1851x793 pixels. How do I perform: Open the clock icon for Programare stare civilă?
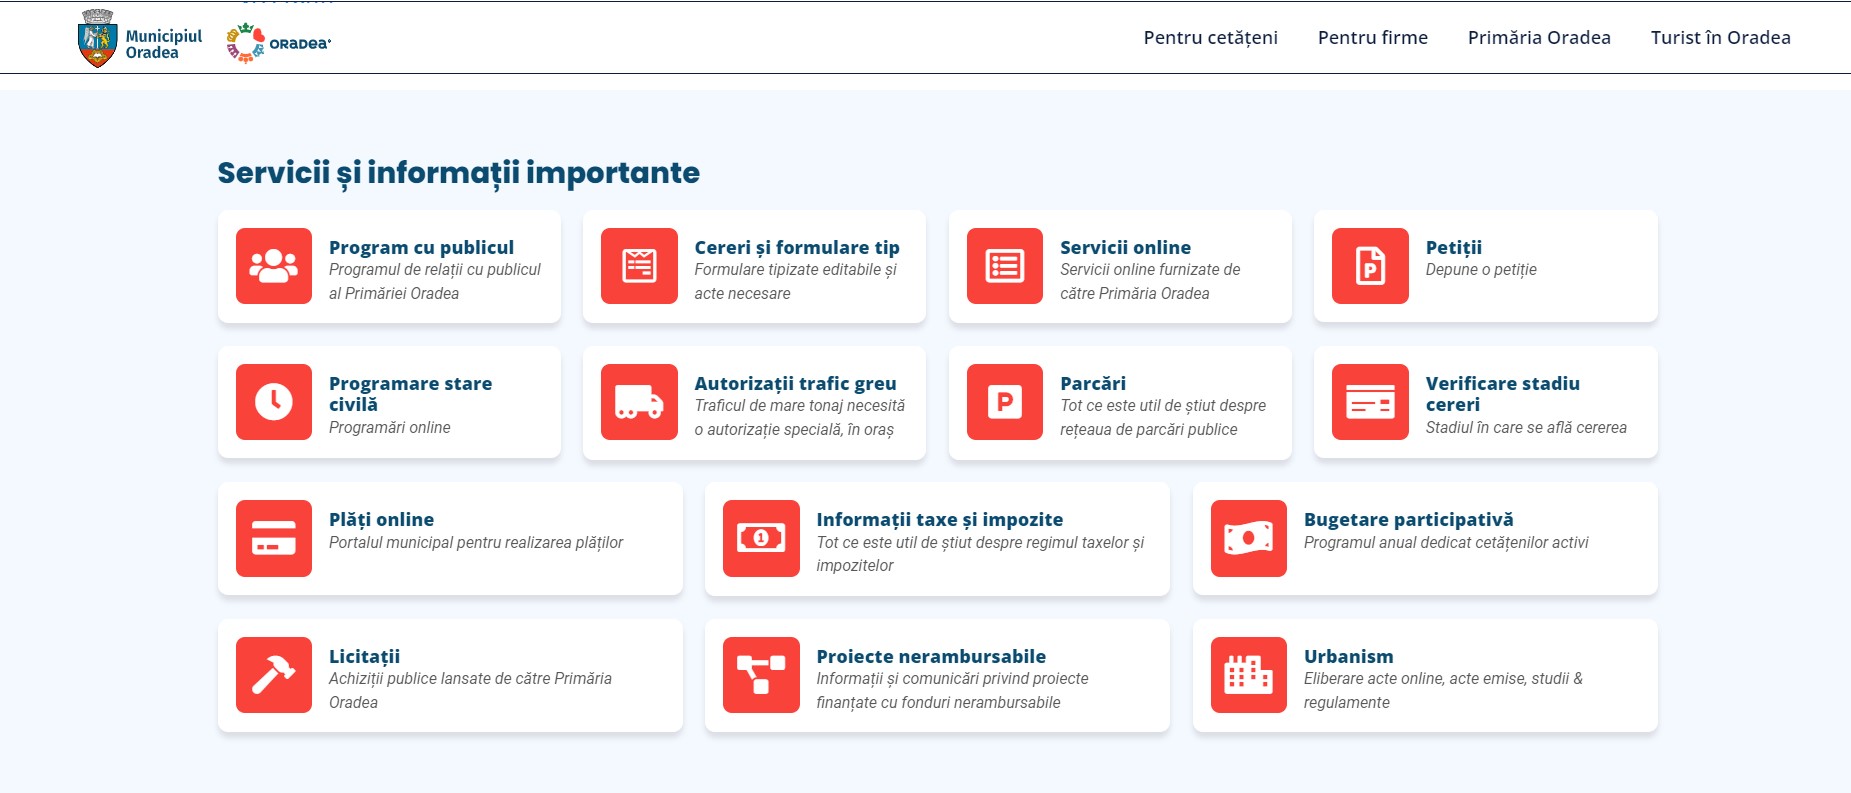273,402
